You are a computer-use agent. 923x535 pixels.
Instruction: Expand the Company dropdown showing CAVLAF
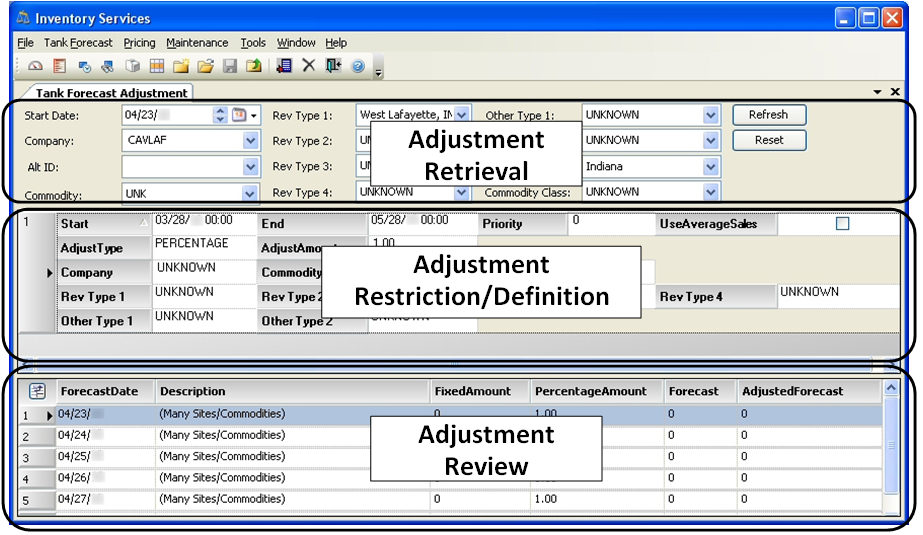tap(250, 141)
